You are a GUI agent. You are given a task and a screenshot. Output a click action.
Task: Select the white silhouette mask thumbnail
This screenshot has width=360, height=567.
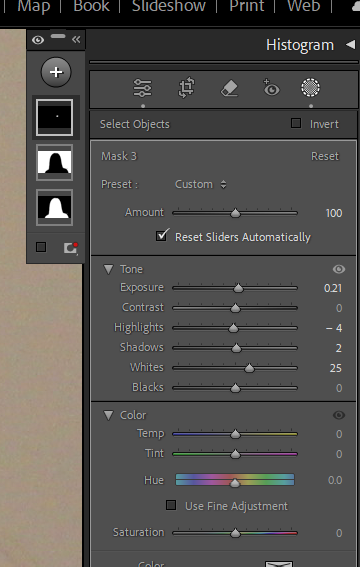pos(54,207)
